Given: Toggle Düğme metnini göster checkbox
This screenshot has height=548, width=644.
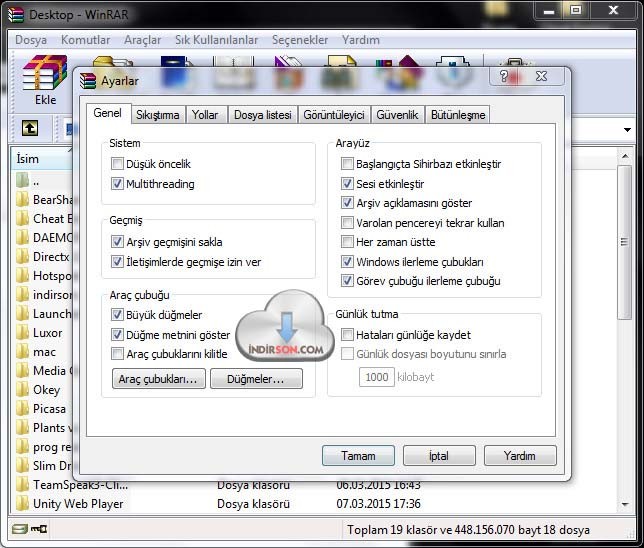Looking at the screenshot, I should 117,334.
